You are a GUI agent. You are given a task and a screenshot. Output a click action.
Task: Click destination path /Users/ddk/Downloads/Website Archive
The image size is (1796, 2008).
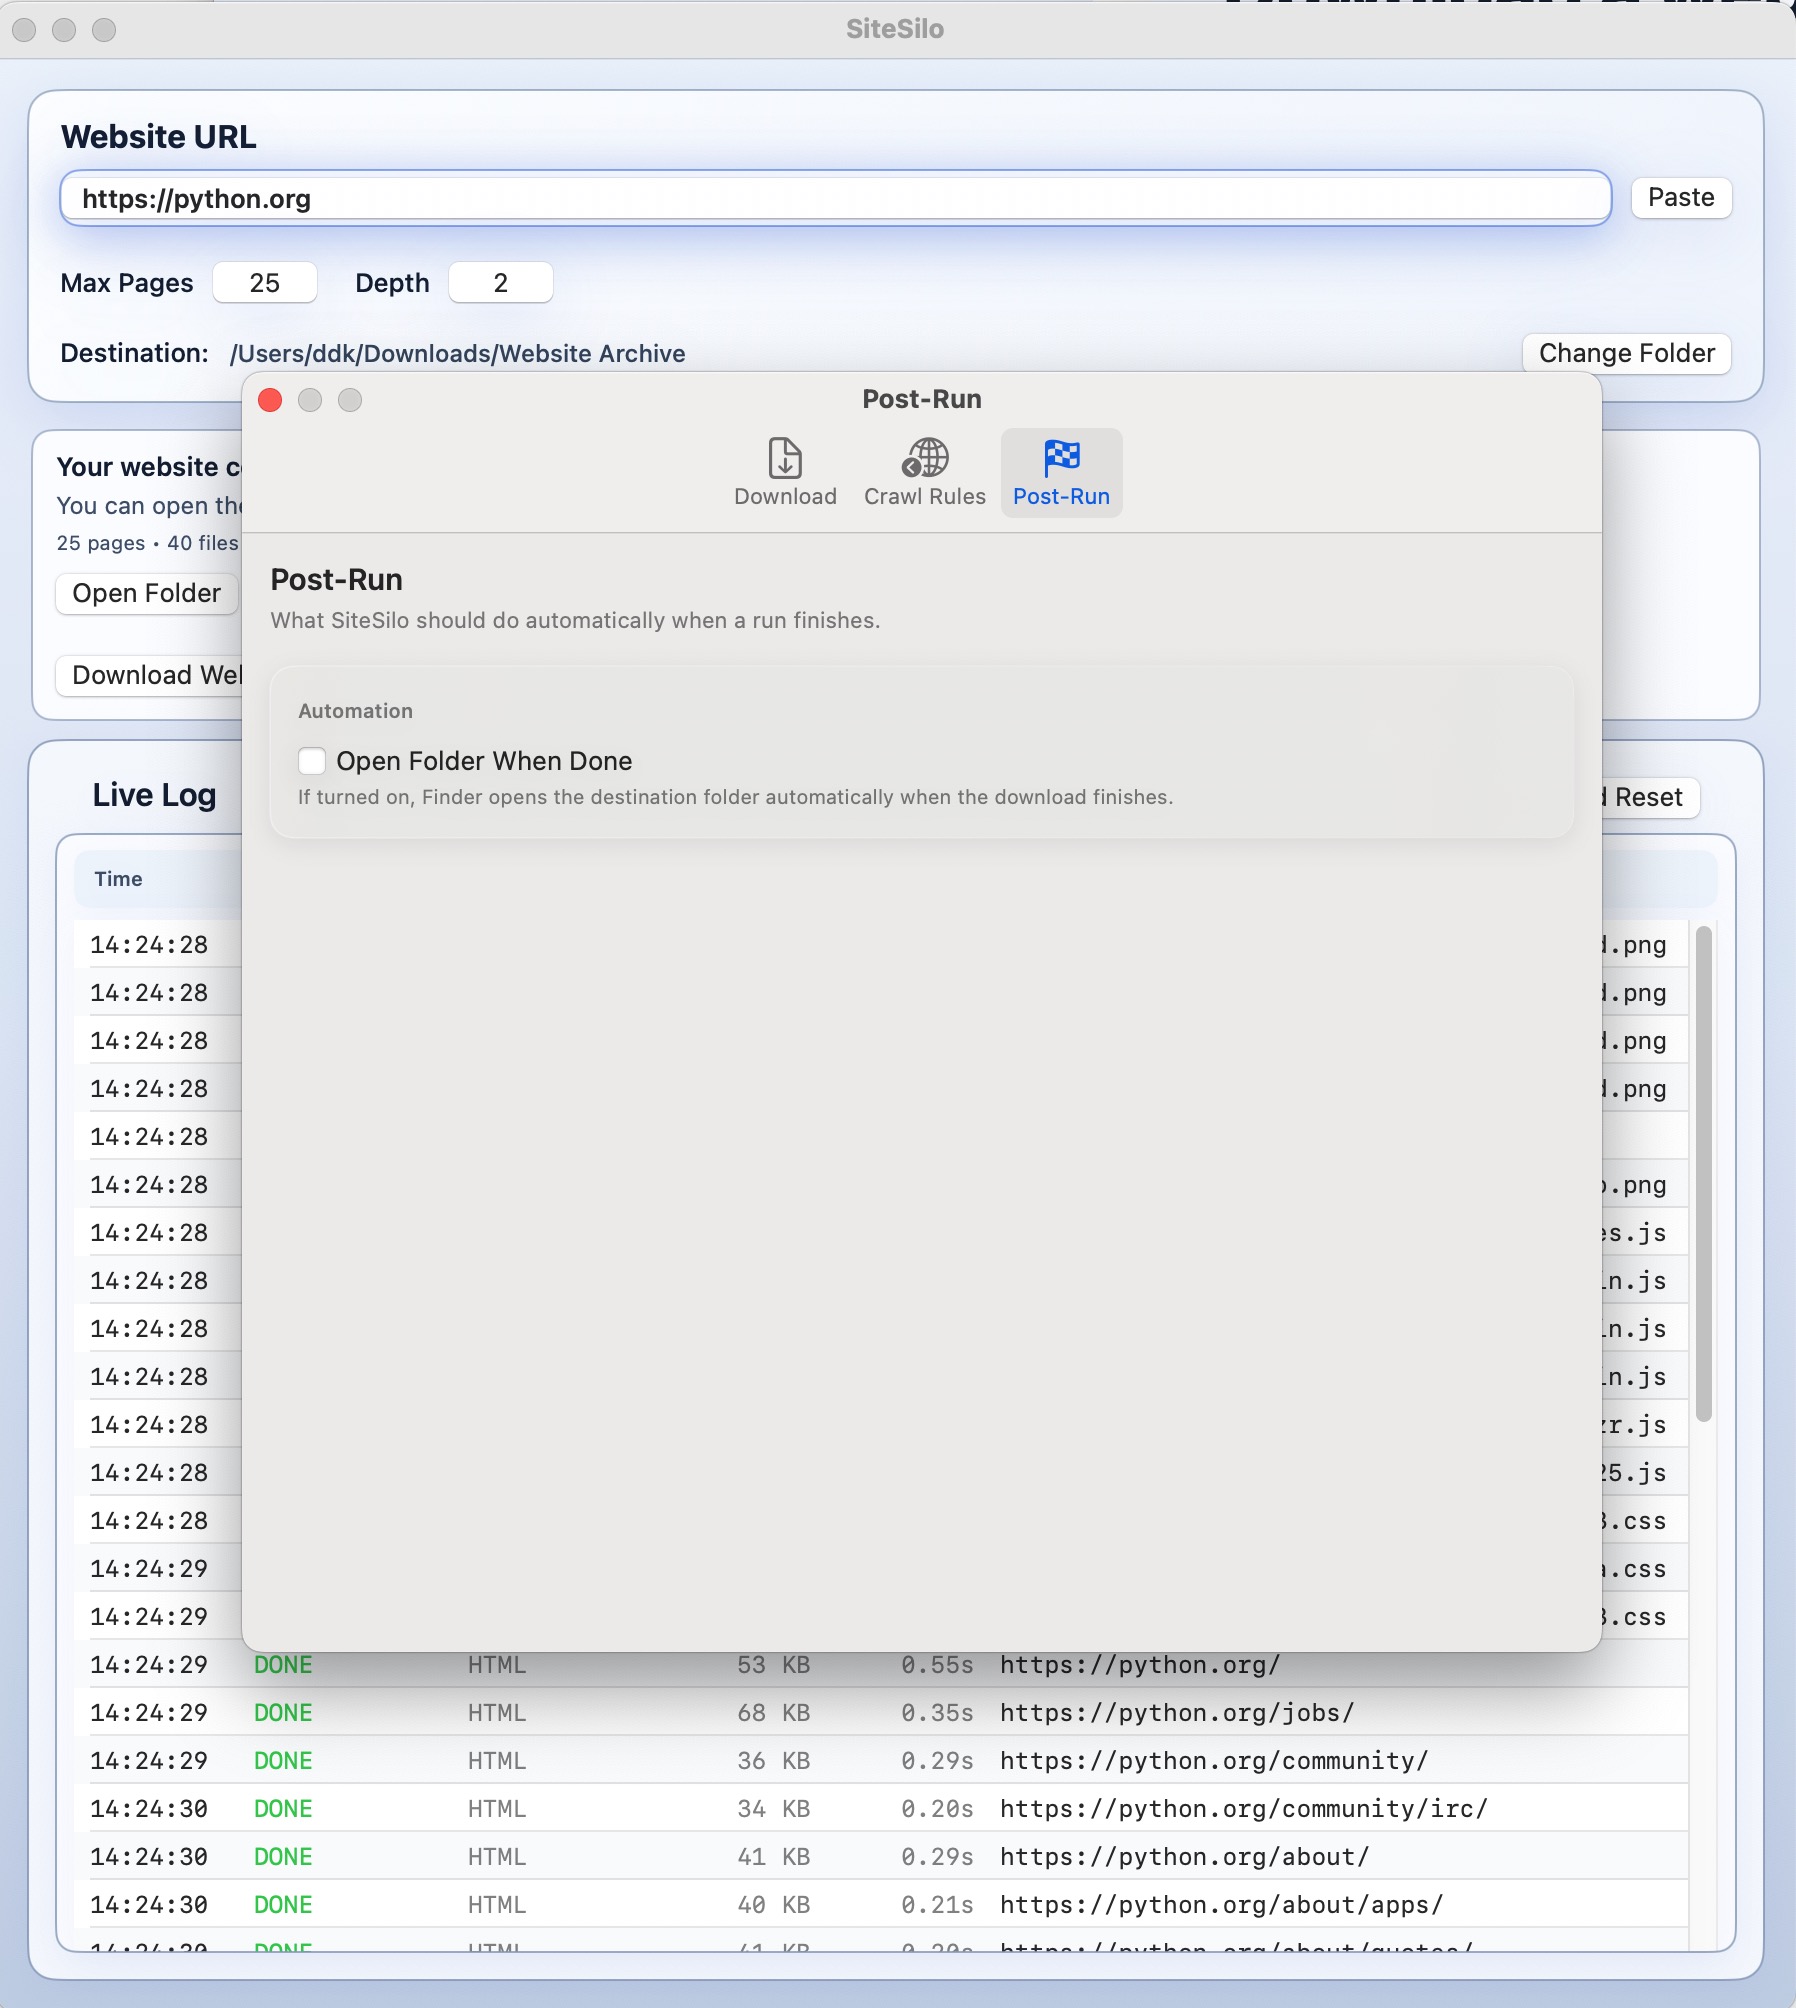point(457,354)
